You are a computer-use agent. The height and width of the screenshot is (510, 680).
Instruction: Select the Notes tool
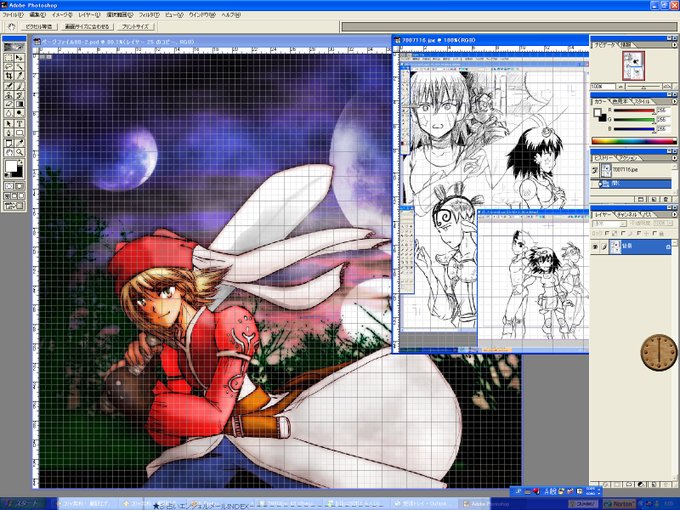pyautogui.click(x=9, y=143)
